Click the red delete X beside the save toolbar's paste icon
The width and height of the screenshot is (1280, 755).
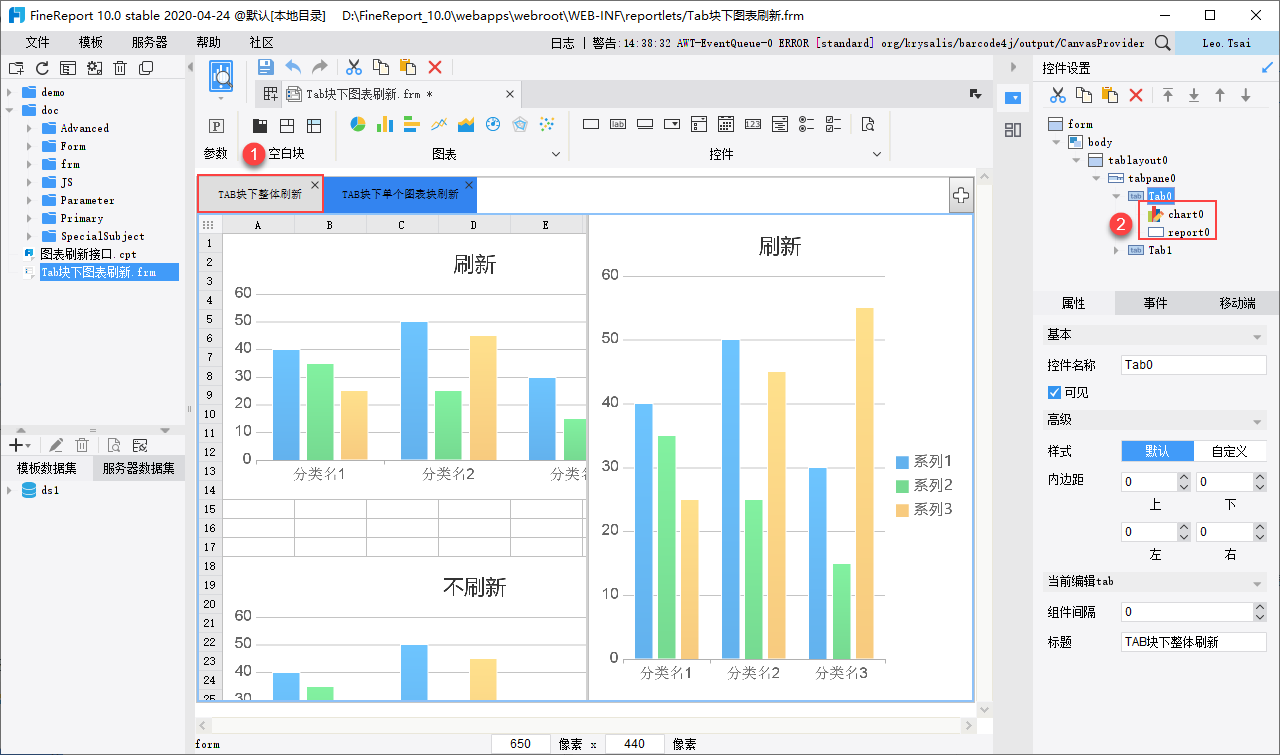tap(435, 67)
